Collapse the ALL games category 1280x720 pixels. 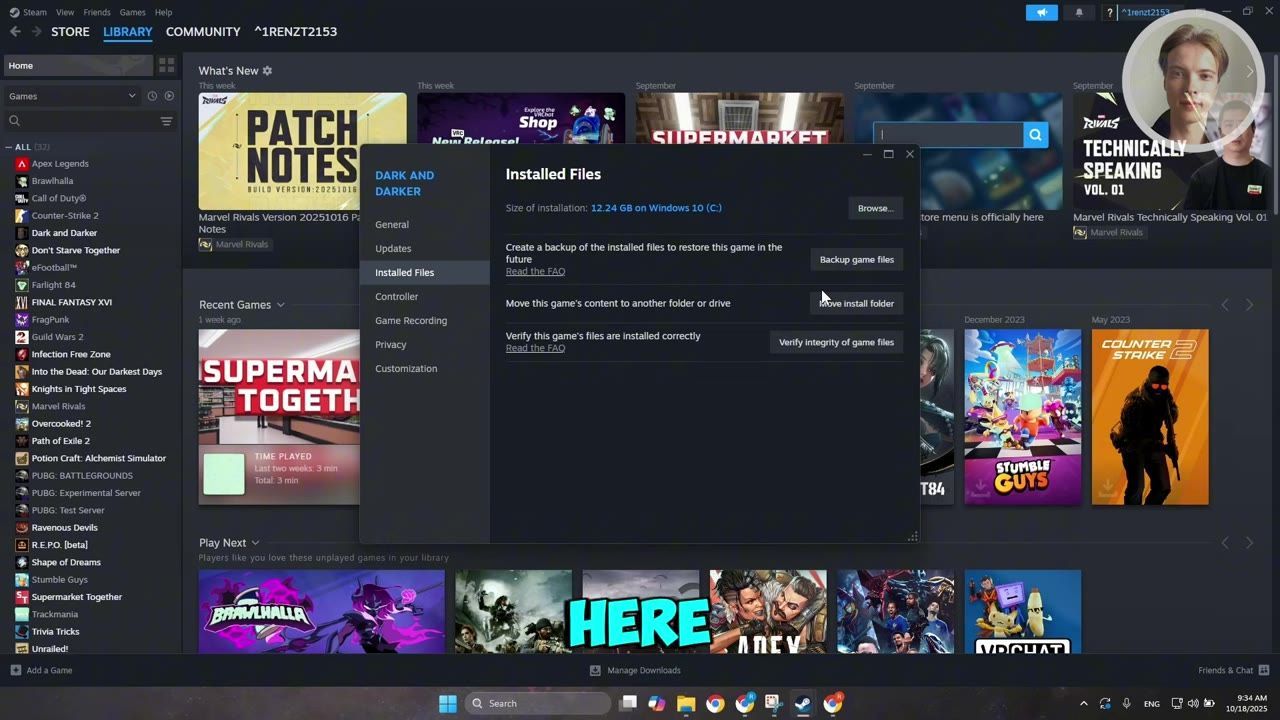tap(9, 147)
